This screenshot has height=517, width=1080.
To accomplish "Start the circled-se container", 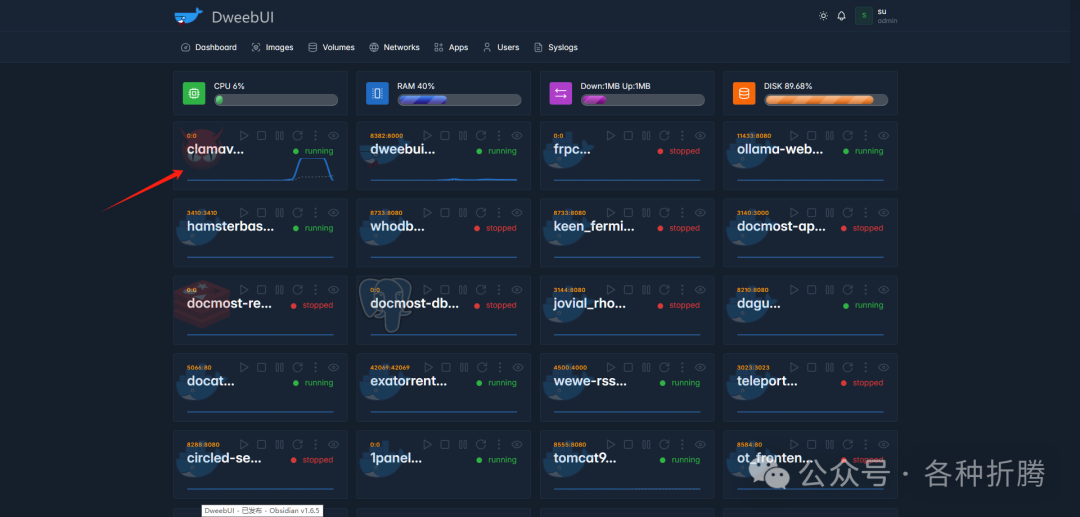I will tap(244, 445).
